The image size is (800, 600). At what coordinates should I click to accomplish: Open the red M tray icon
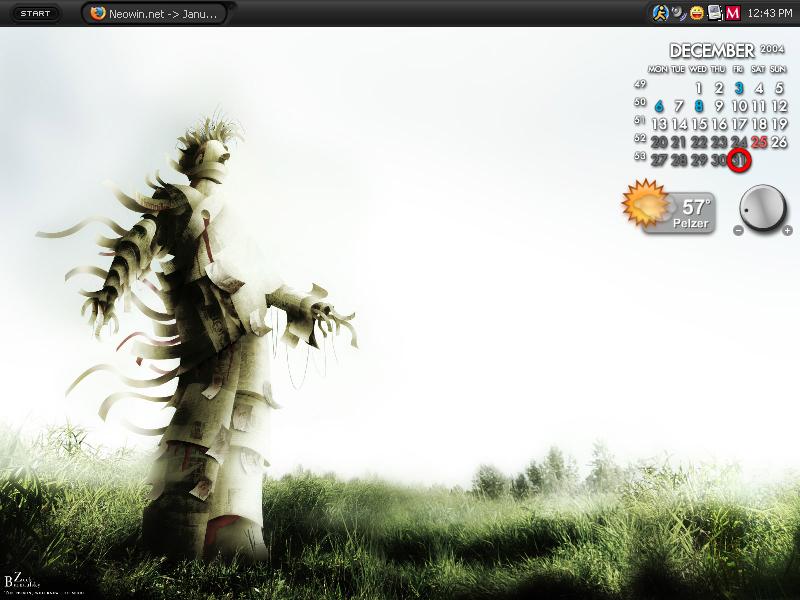(x=733, y=13)
